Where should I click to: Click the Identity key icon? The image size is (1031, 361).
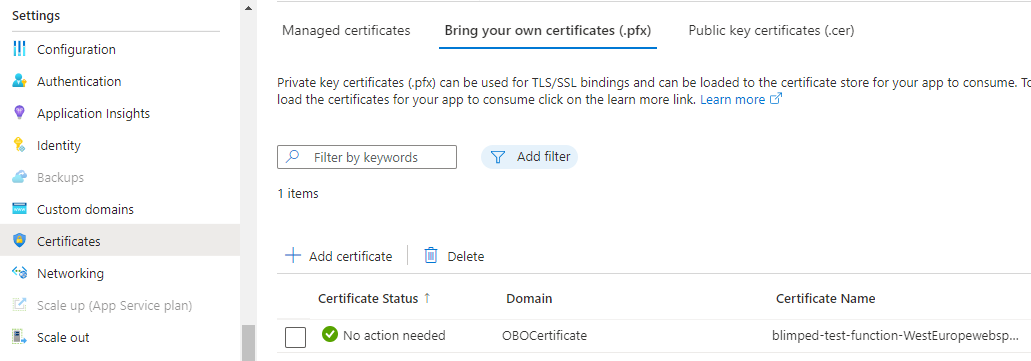tap(20, 145)
